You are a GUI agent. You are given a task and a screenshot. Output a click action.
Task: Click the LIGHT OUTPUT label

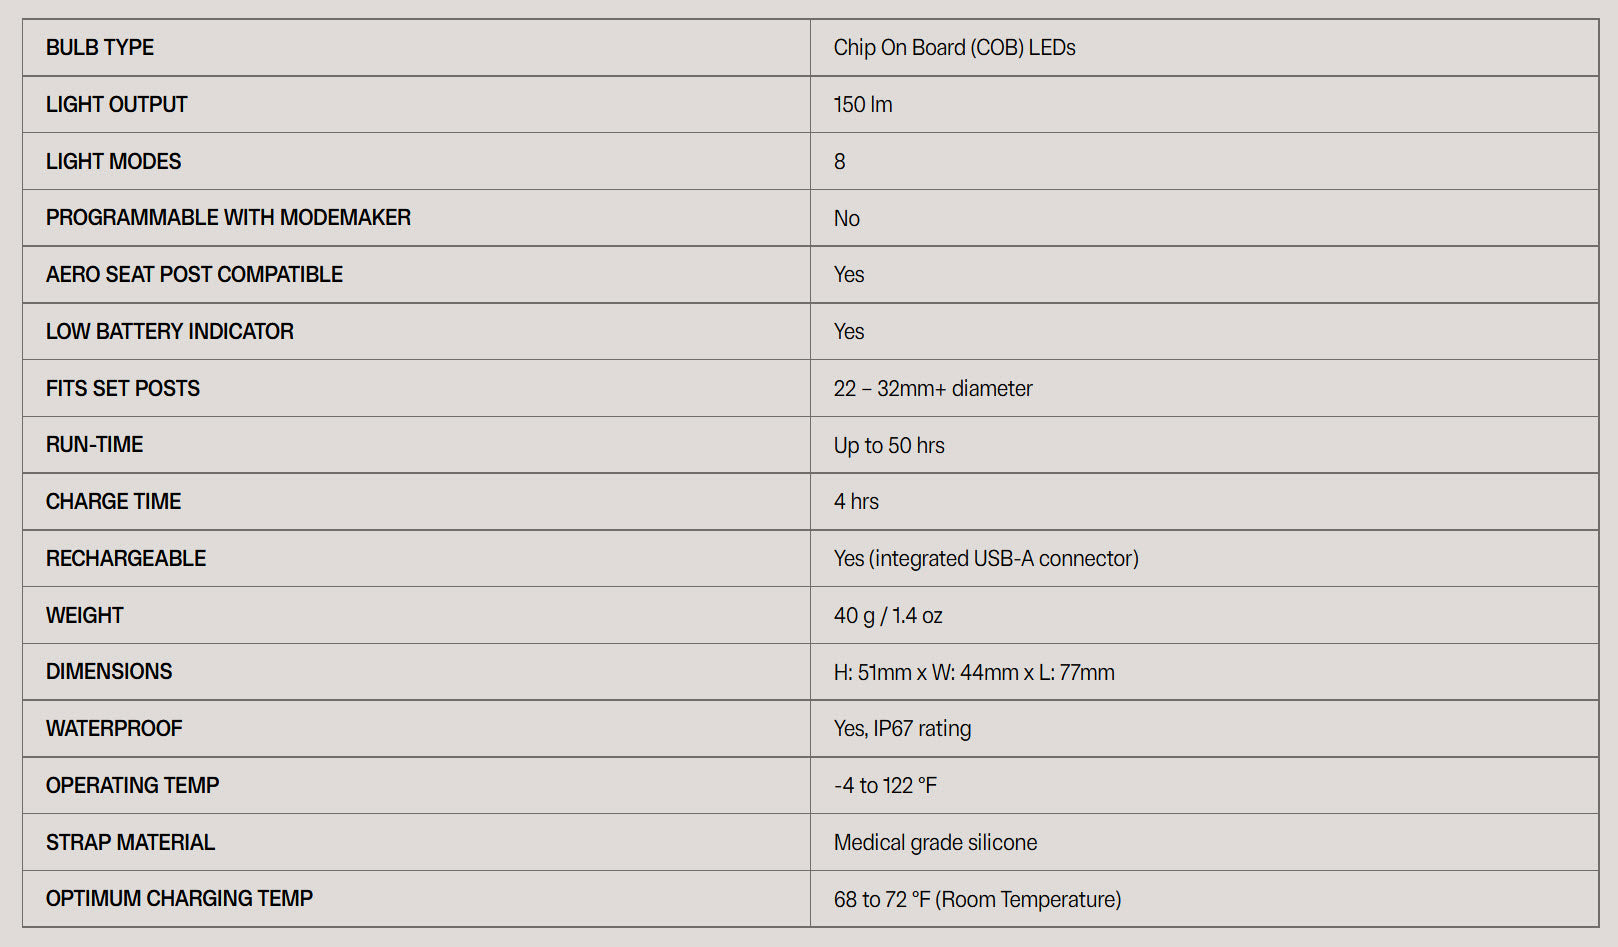(116, 105)
